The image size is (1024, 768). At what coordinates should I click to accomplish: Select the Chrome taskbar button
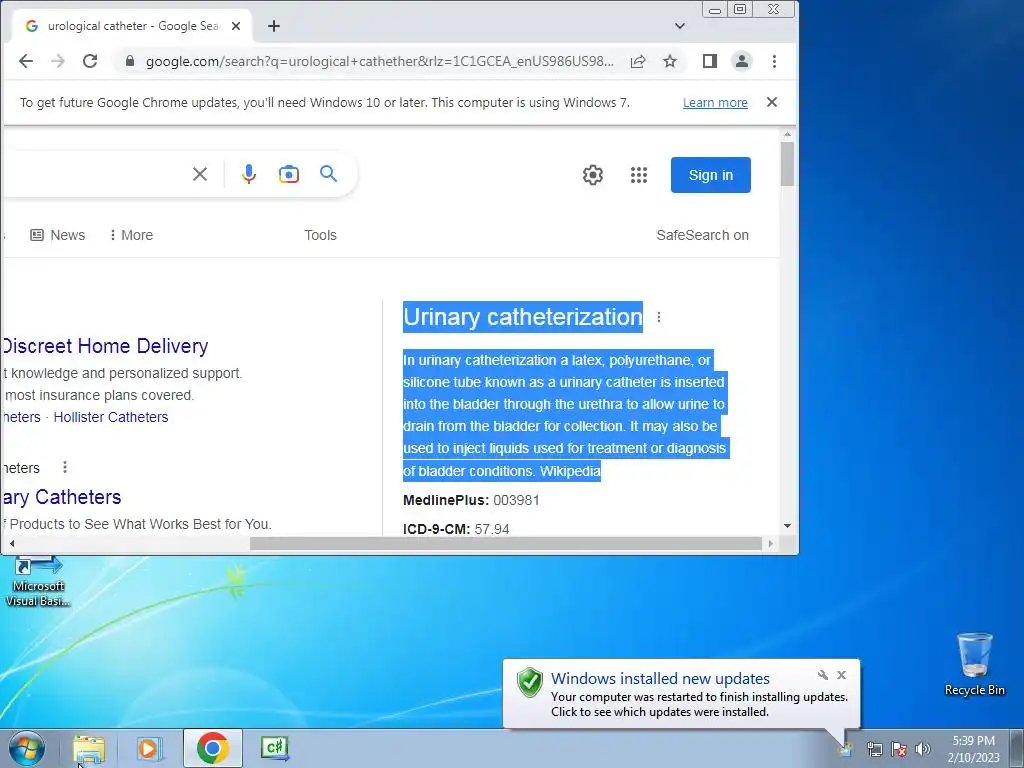point(213,748)
